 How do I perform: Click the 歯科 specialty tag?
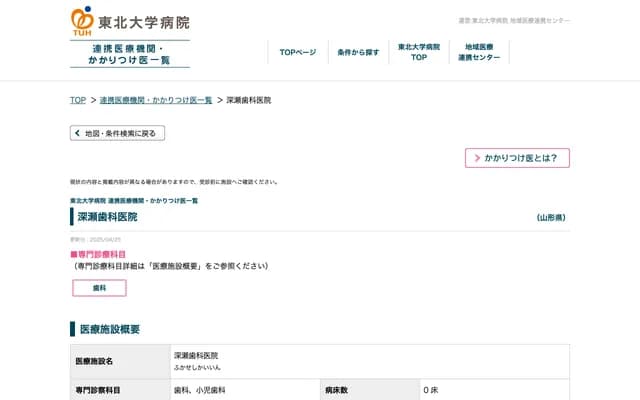pos(99,288)
